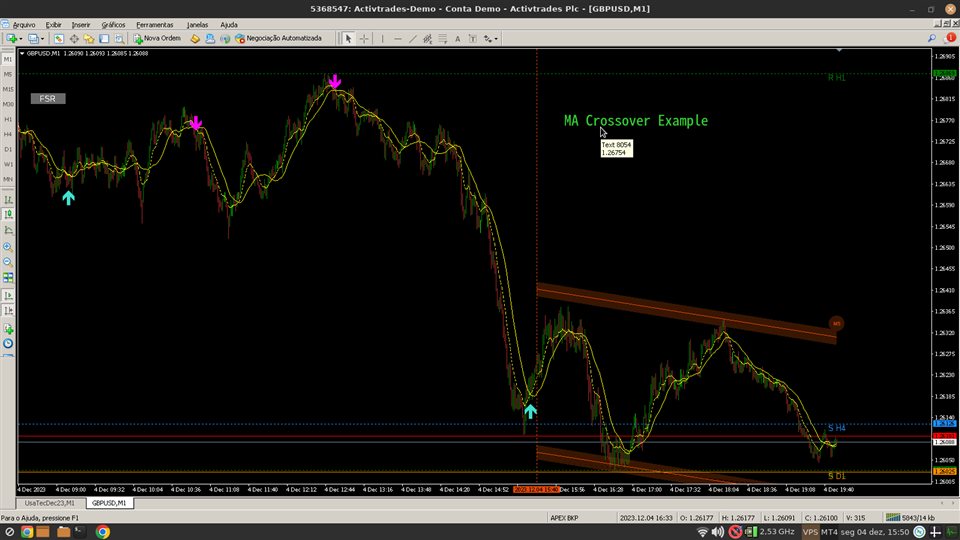Open the periodicity clock icon
Screen dimensions: 960x540
click(8, 343)
